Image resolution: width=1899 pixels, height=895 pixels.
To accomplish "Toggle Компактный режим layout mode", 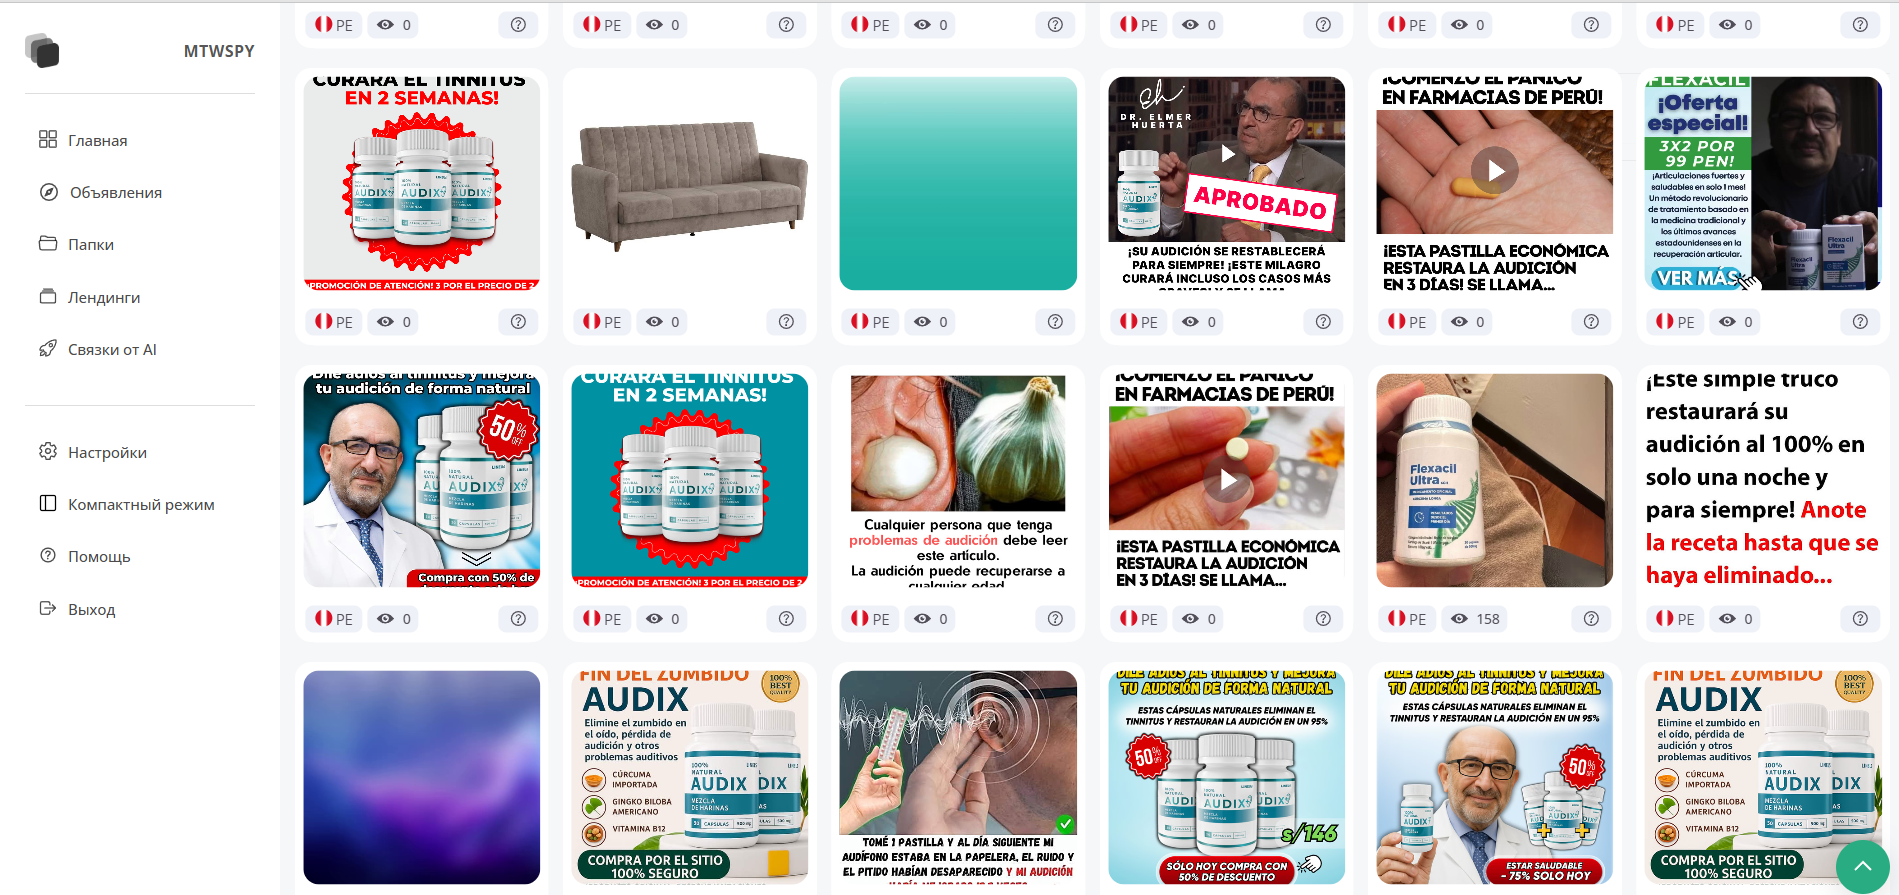I will [x=126, y=504].
